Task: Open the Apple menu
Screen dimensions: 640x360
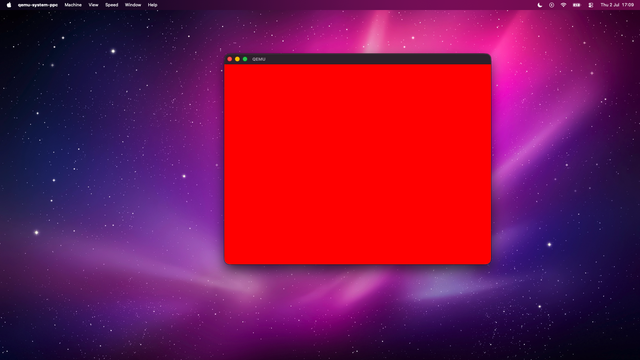Action: [9, 5]
